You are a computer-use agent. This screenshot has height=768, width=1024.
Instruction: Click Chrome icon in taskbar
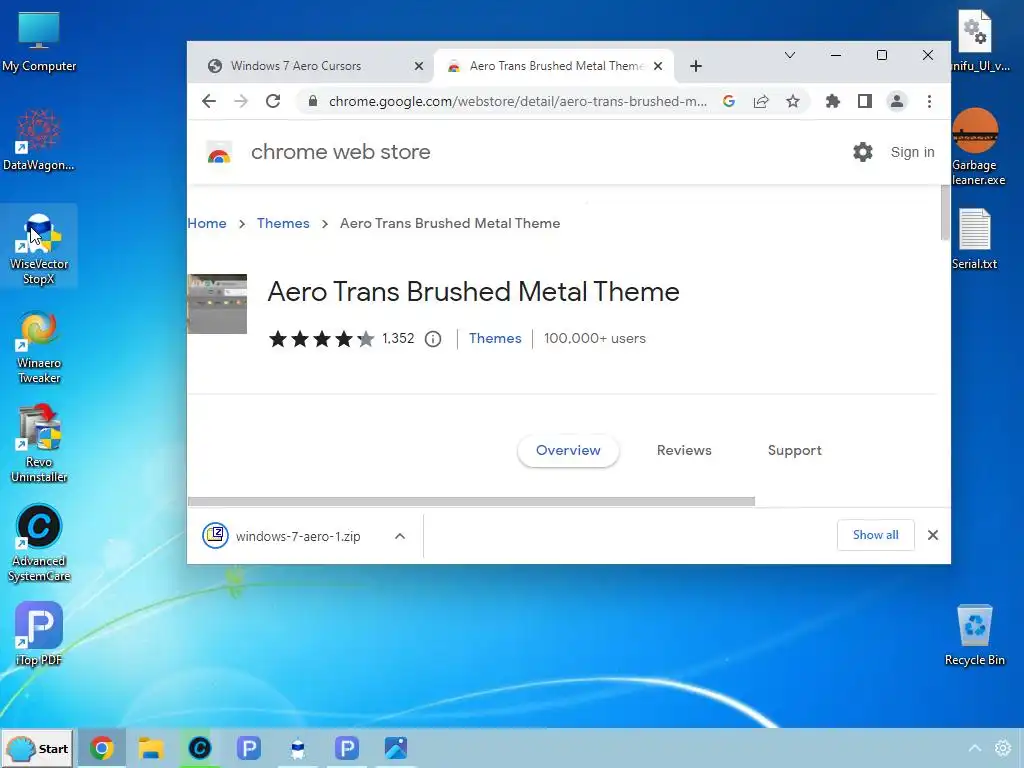pos(102,748)
